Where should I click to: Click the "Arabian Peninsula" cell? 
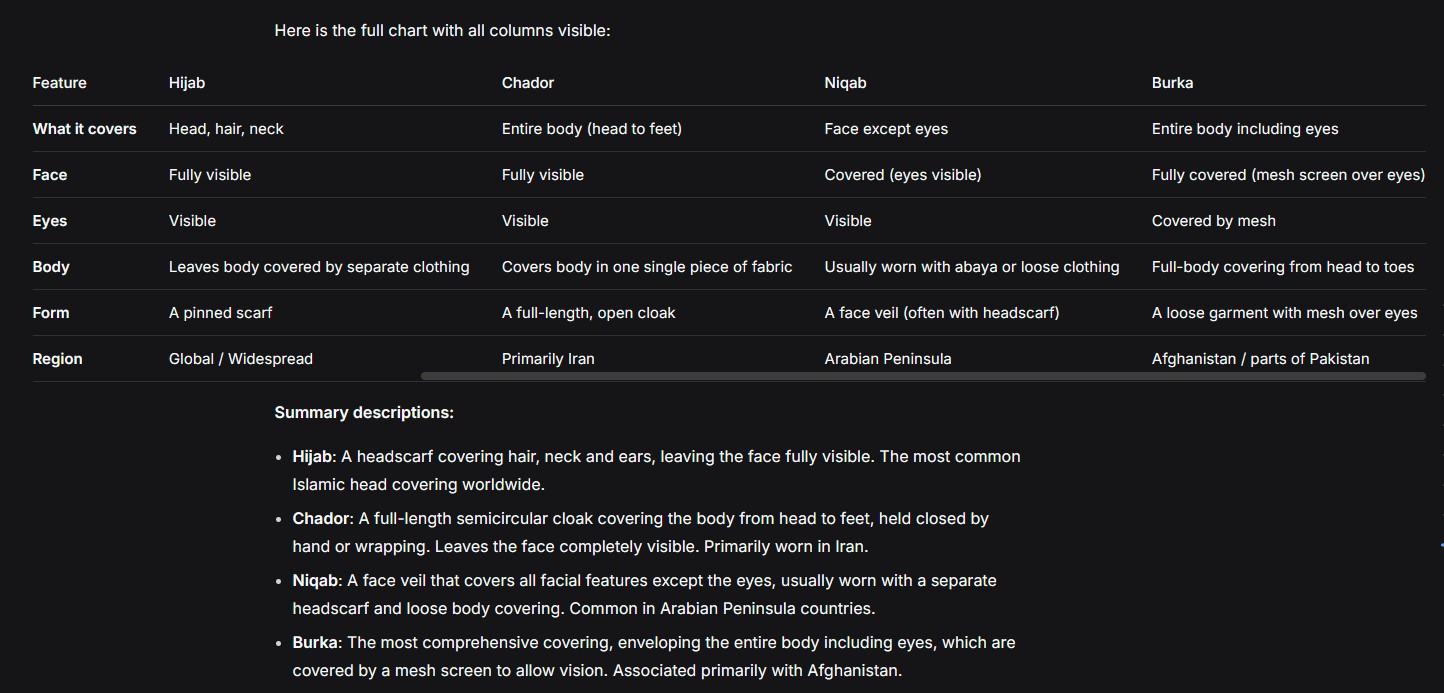coord(887,359)
